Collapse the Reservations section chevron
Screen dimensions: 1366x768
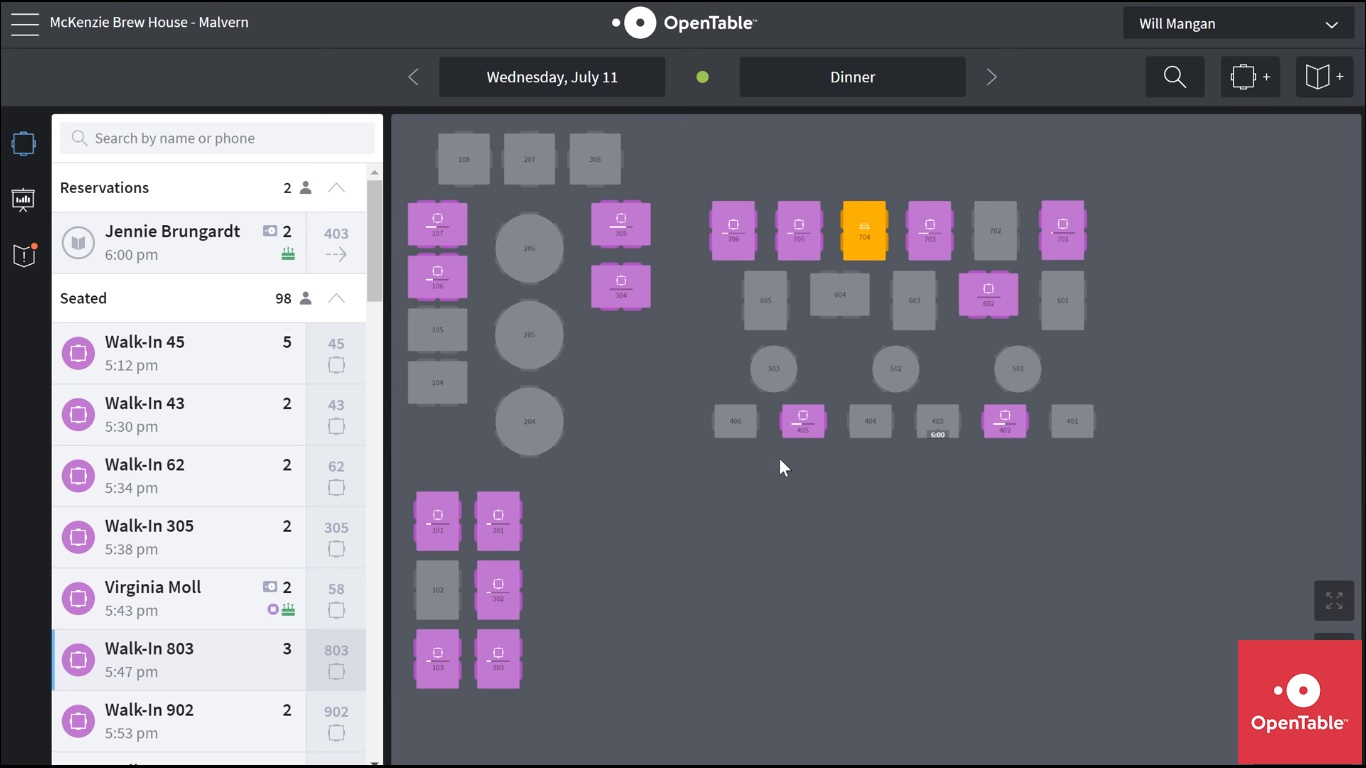point(337,188)
